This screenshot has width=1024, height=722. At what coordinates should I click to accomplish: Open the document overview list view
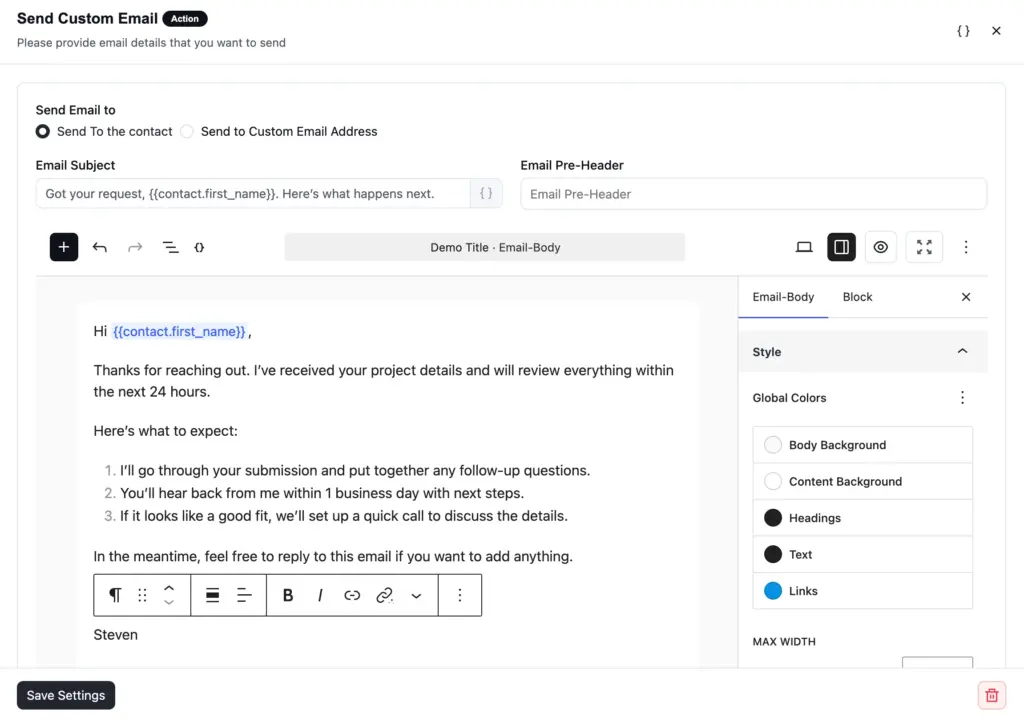[x=170, y=247]
